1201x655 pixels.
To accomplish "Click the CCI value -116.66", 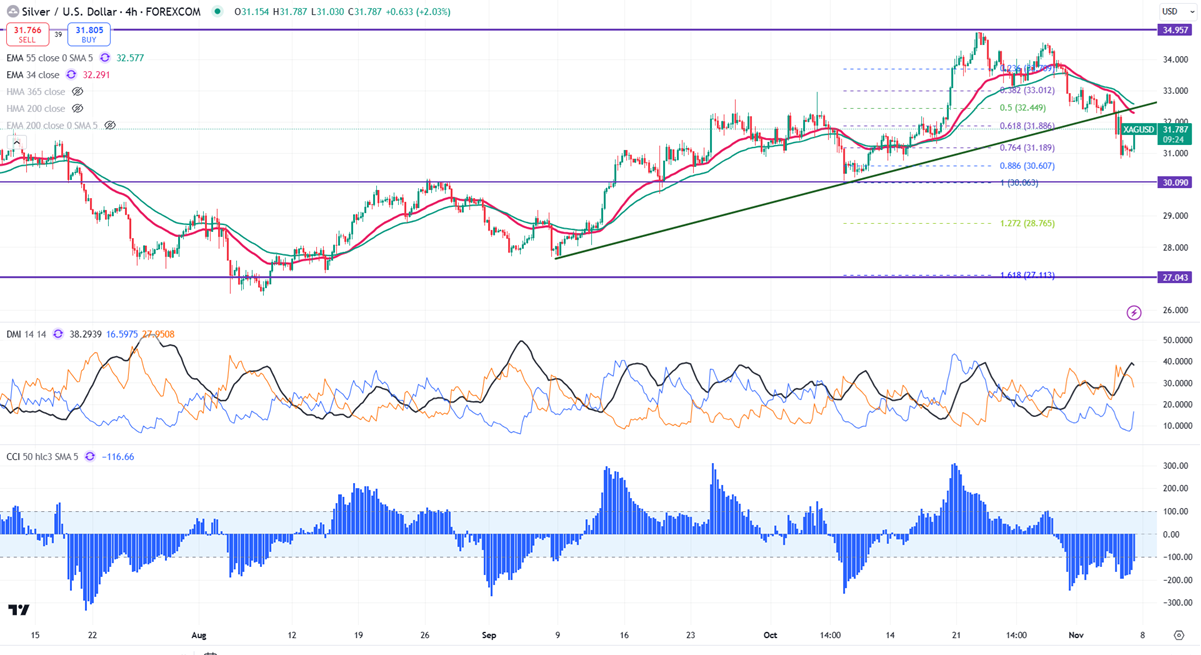I will tap(116, 456).
